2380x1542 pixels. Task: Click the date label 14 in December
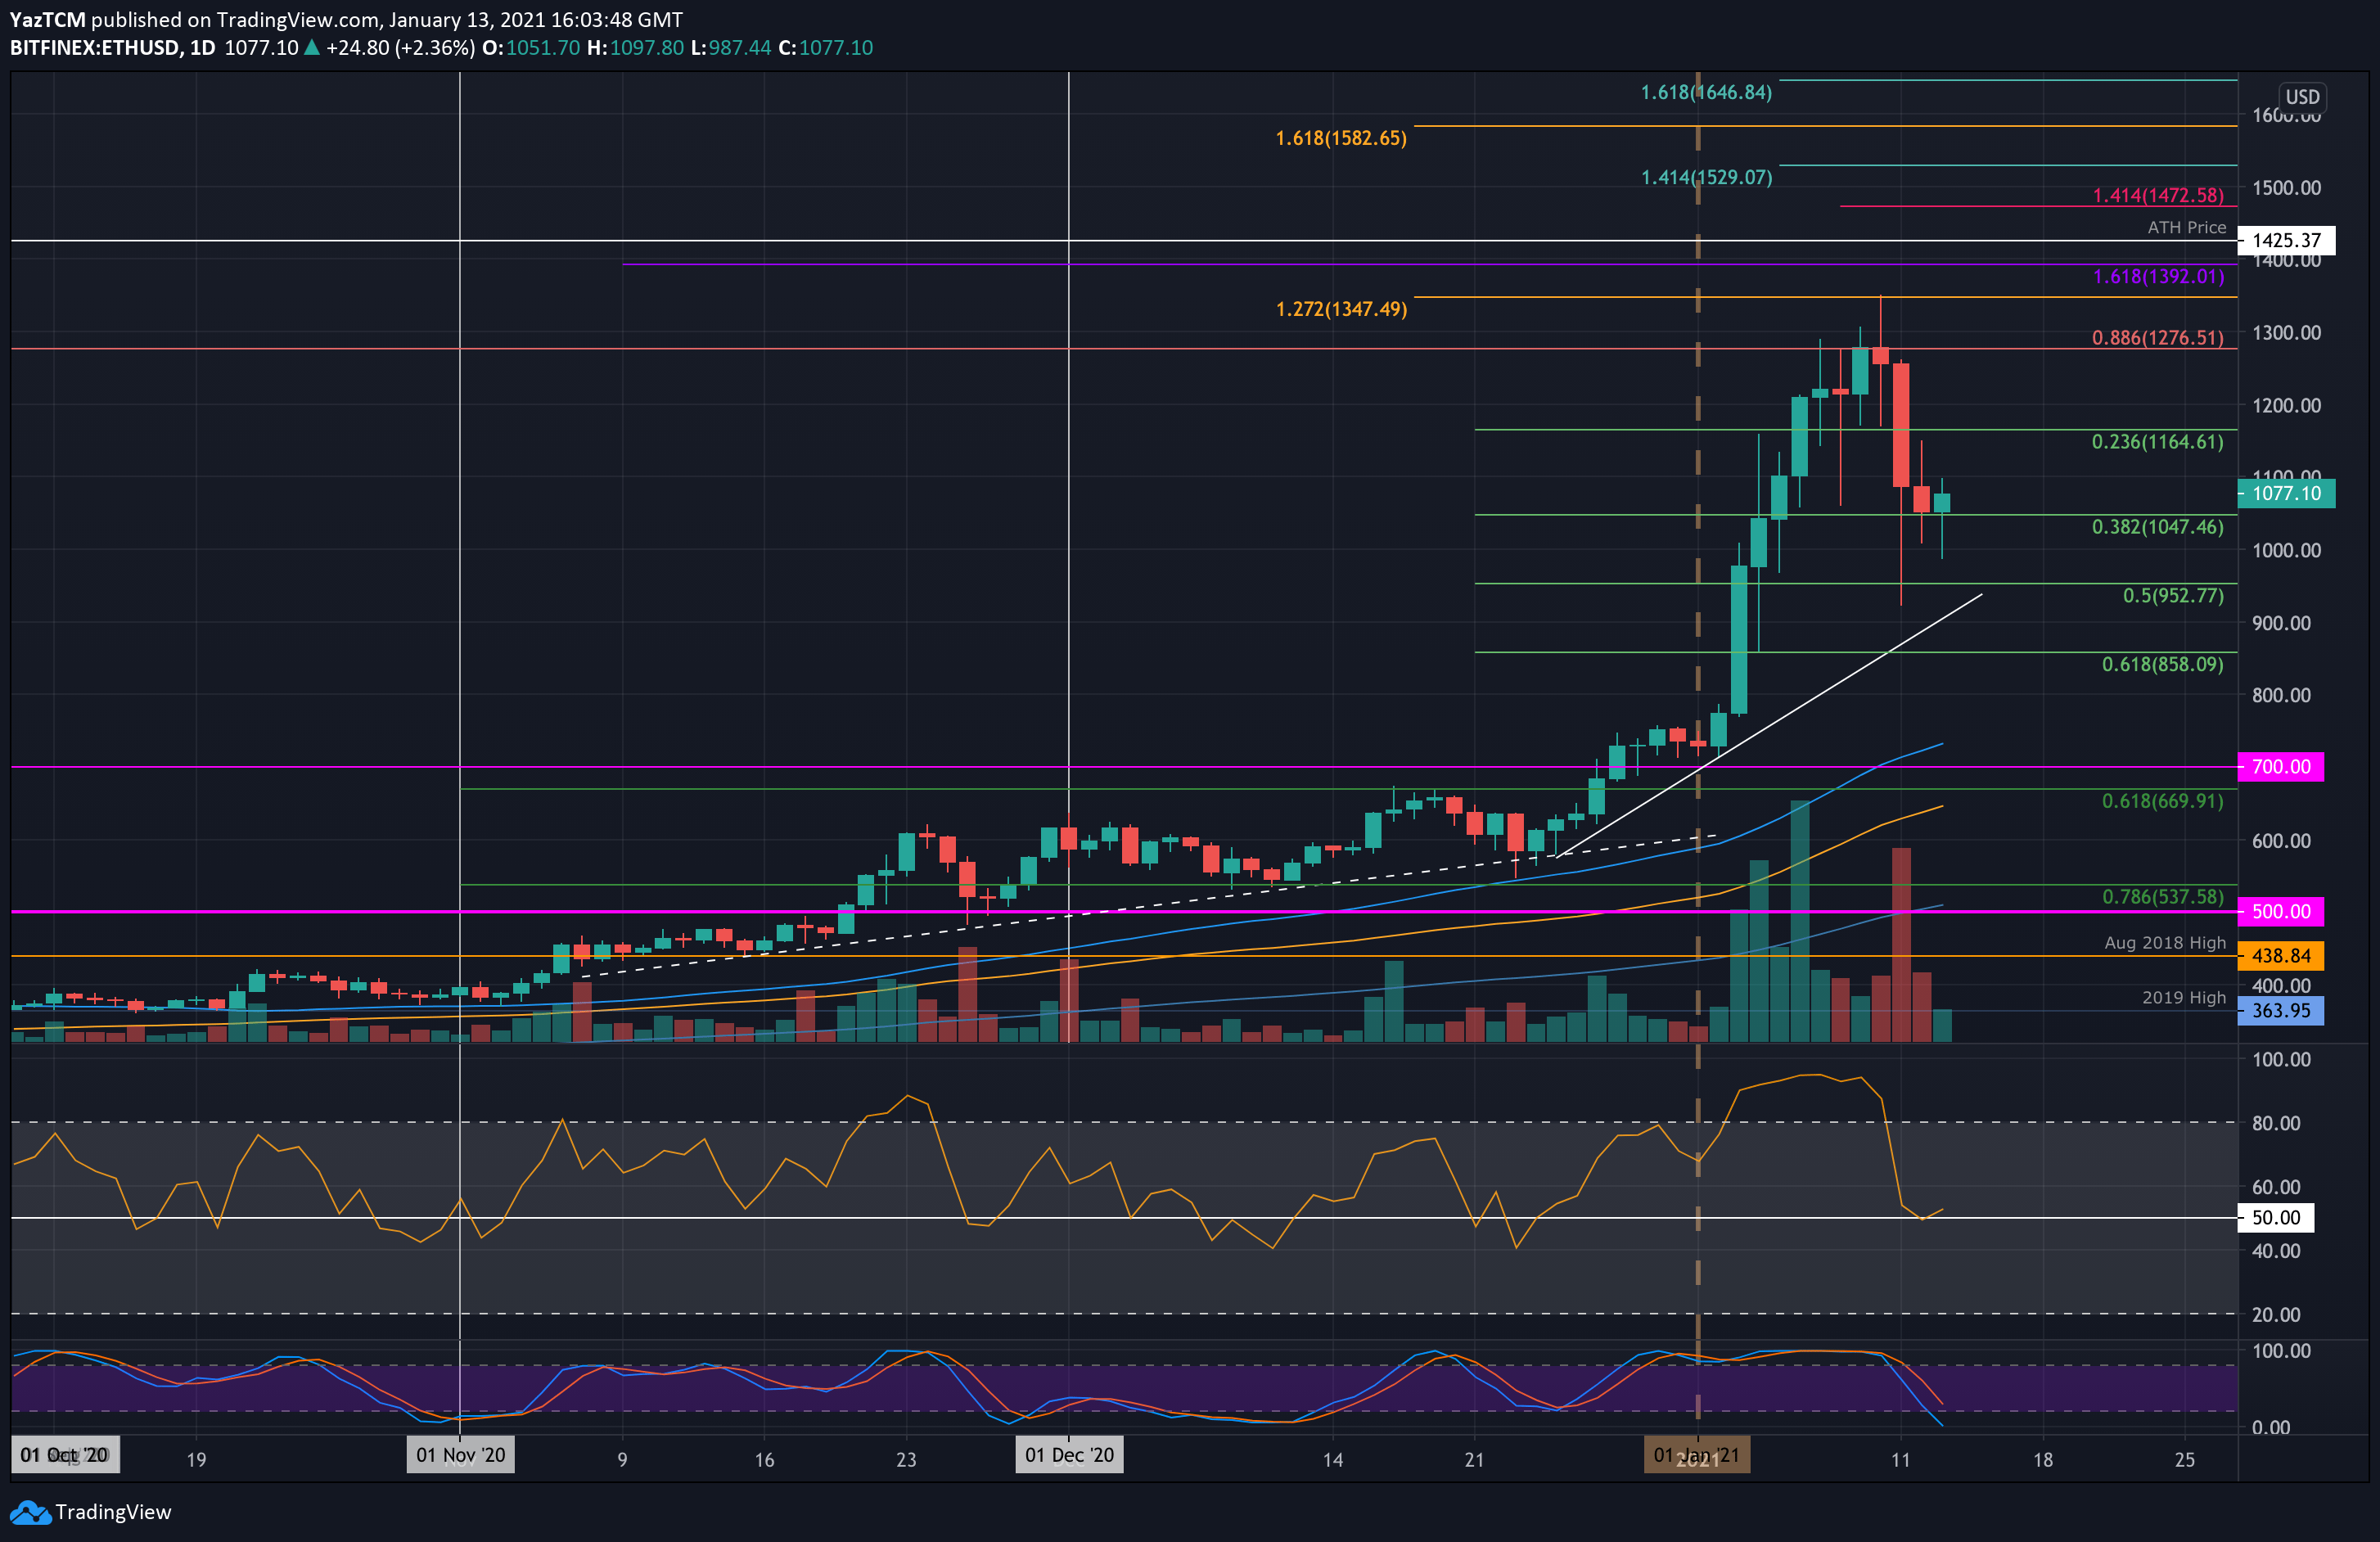[1332, 1459]
